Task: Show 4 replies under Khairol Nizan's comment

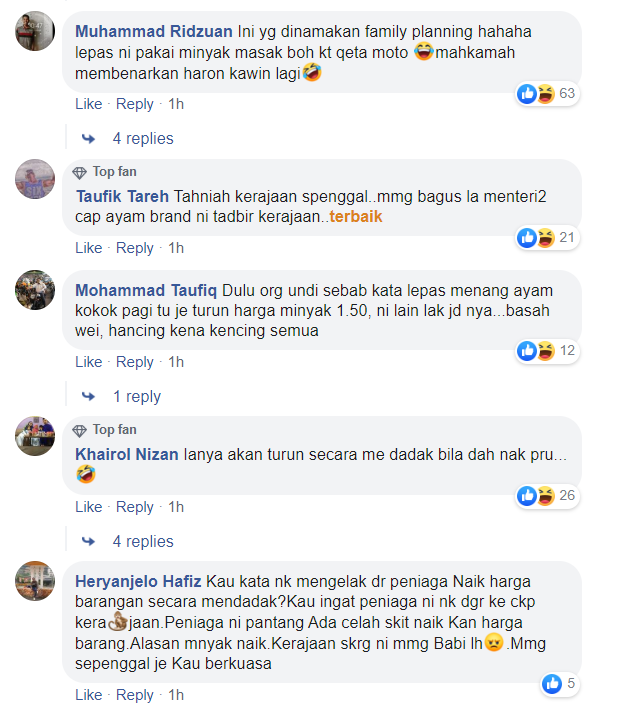Action: pos(143,541)
